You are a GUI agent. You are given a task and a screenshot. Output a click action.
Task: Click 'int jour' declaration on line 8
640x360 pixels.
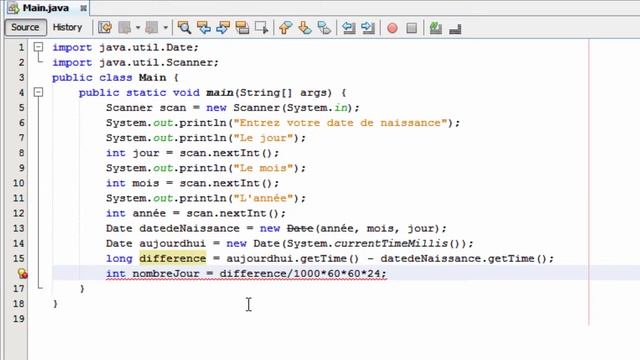(x=133, y=153)
